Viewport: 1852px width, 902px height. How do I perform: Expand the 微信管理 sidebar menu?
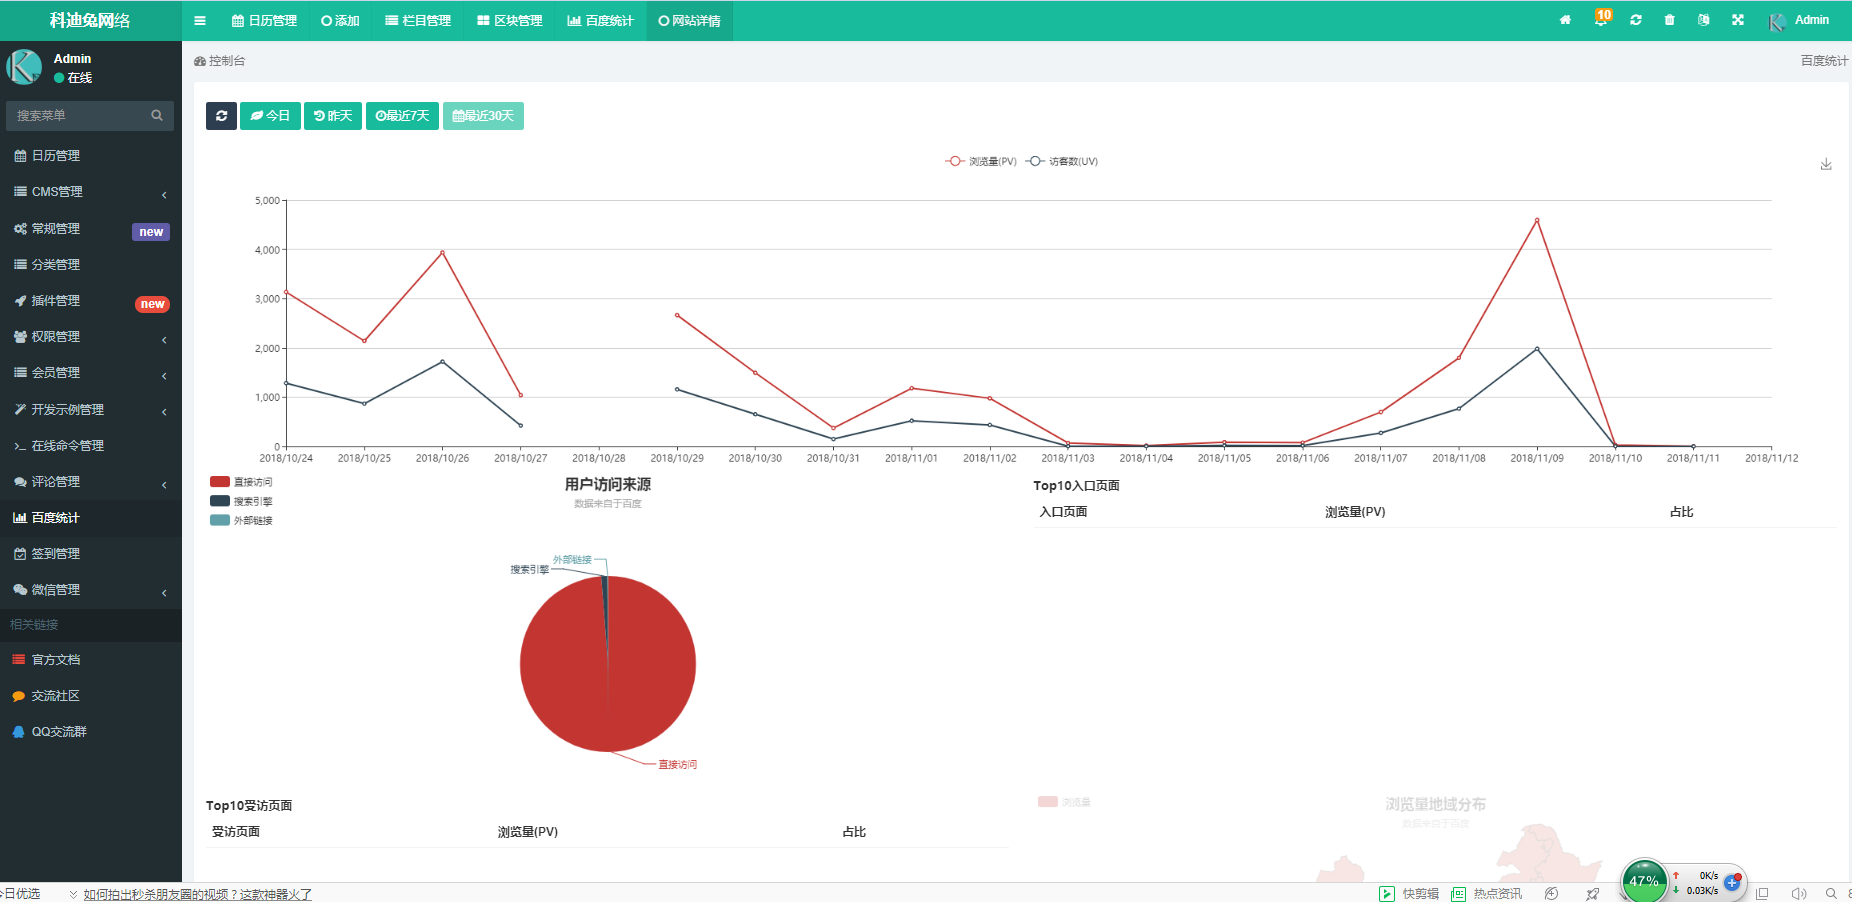(x=90, y=590)
